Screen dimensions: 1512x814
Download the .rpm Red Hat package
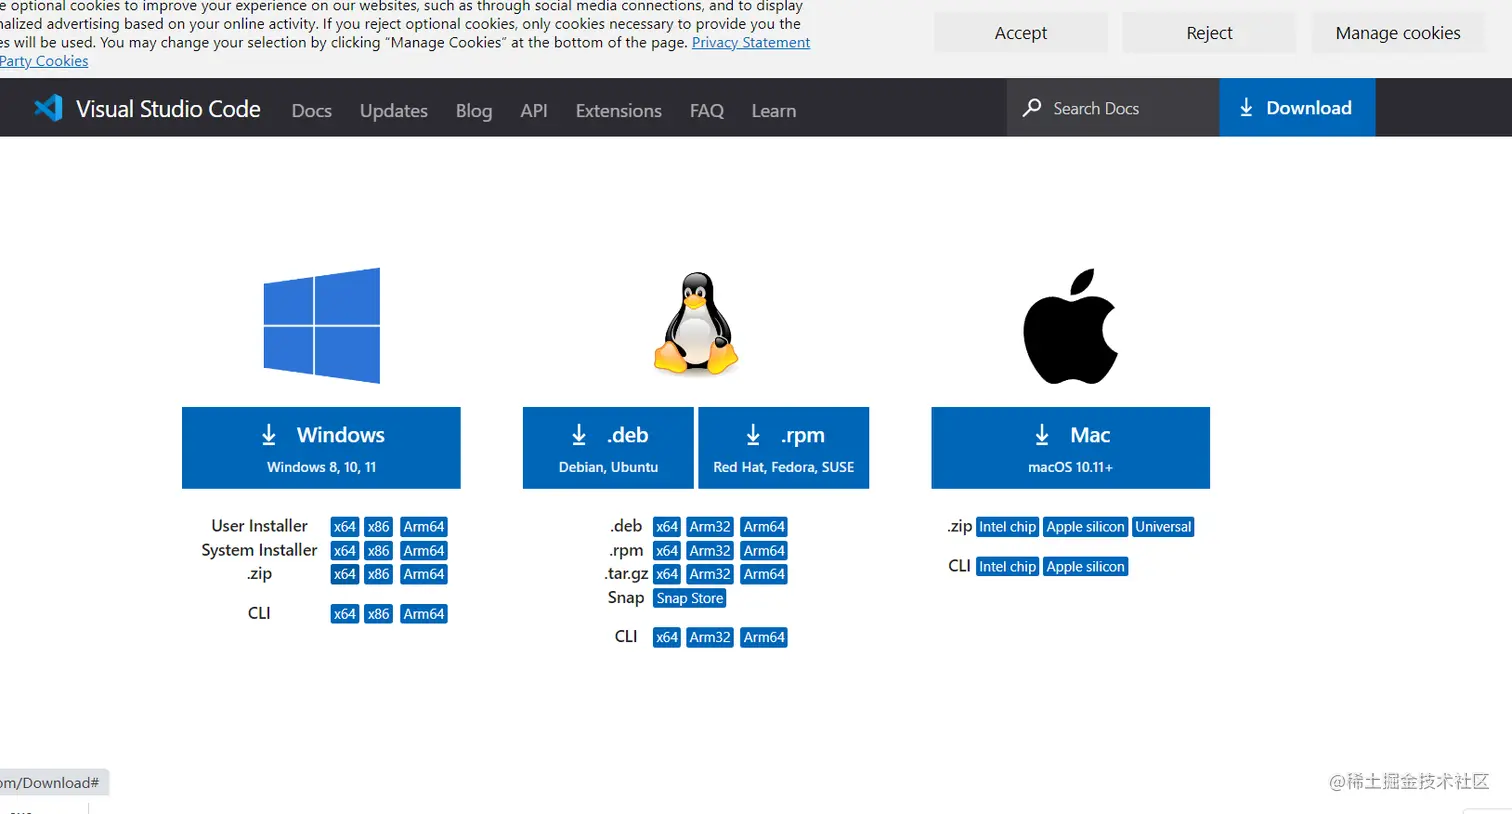784,448
